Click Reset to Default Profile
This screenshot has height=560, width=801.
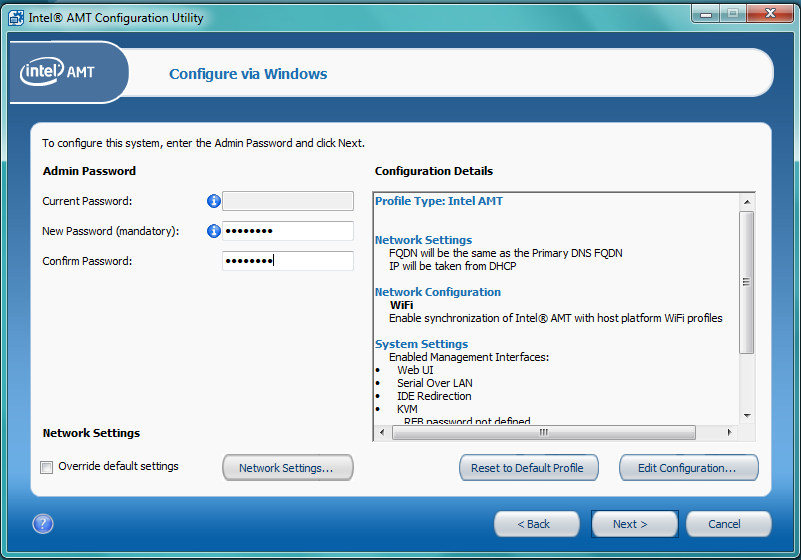[x=529, y=468]
